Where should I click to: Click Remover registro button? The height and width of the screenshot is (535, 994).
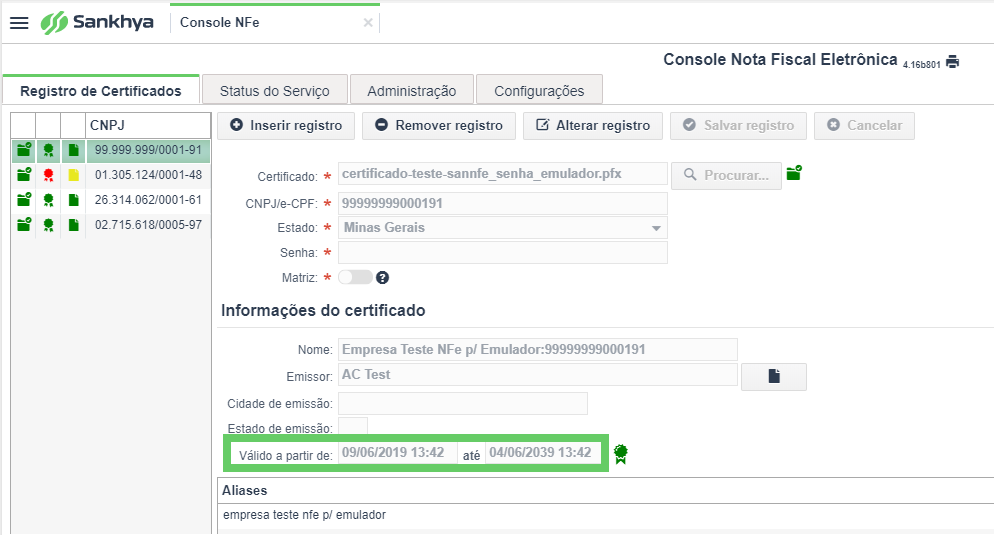coord(439,126)
